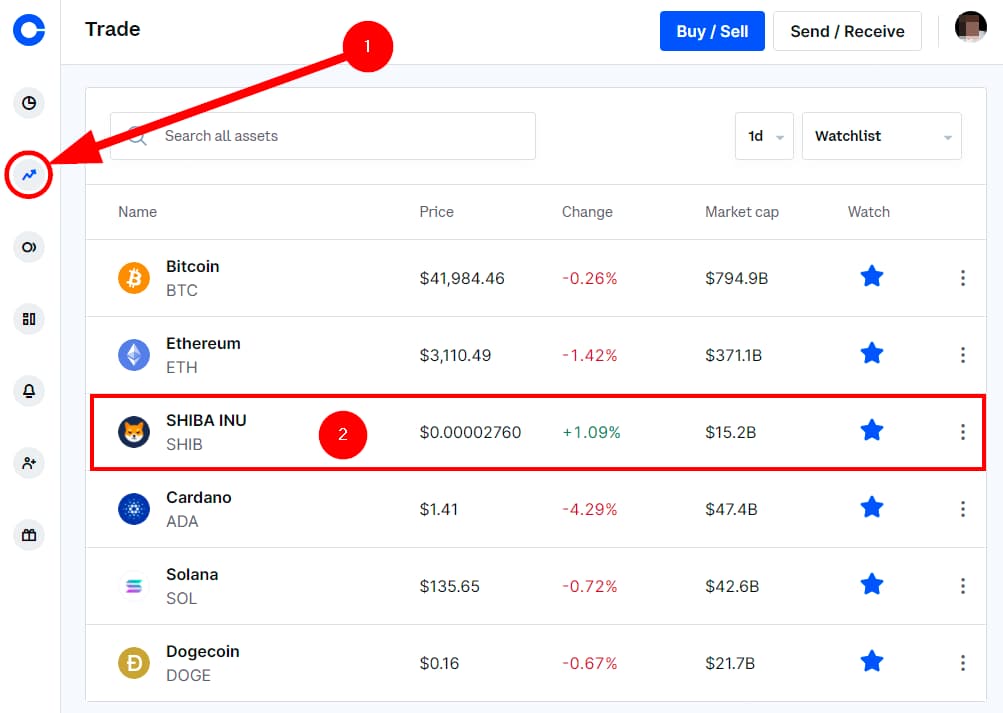The height and width of the screenshot is (713, 1003).
Task: Sort by the Price column header
Action: (x=437, y=212)
